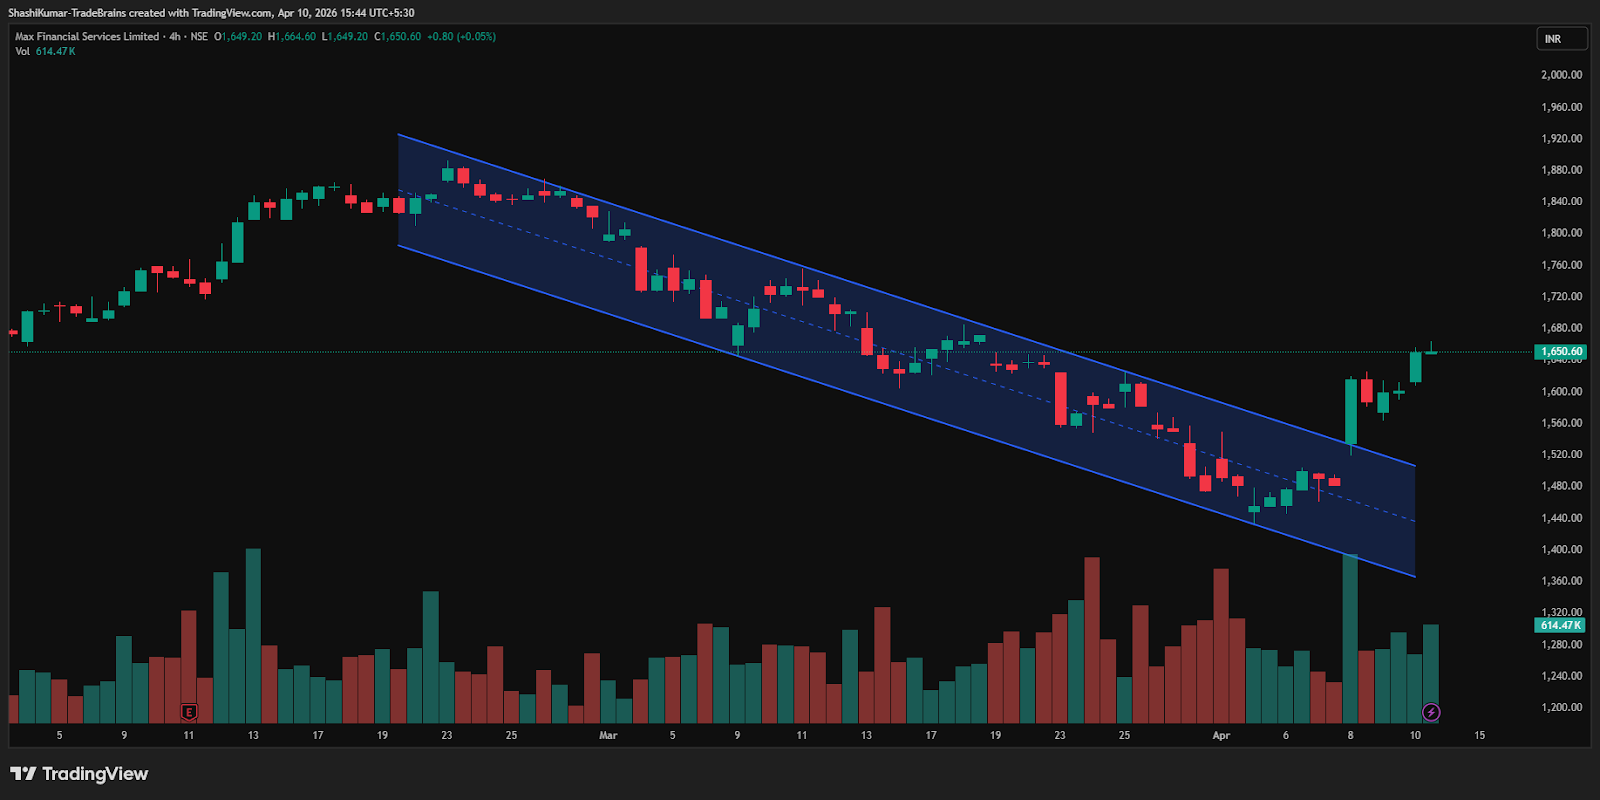Click the 'Mar' label on the time axis
The height and width of the screenshot is (800, 1600).
pos(608,736)
